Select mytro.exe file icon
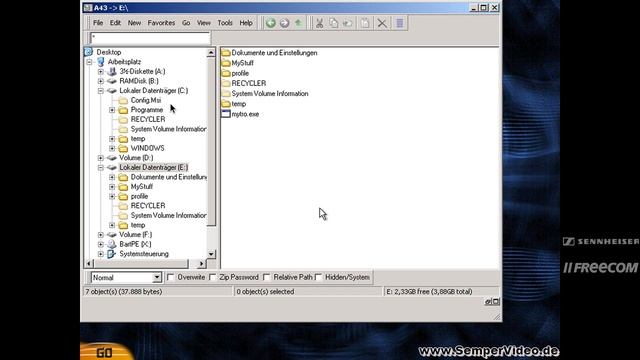 226,114
